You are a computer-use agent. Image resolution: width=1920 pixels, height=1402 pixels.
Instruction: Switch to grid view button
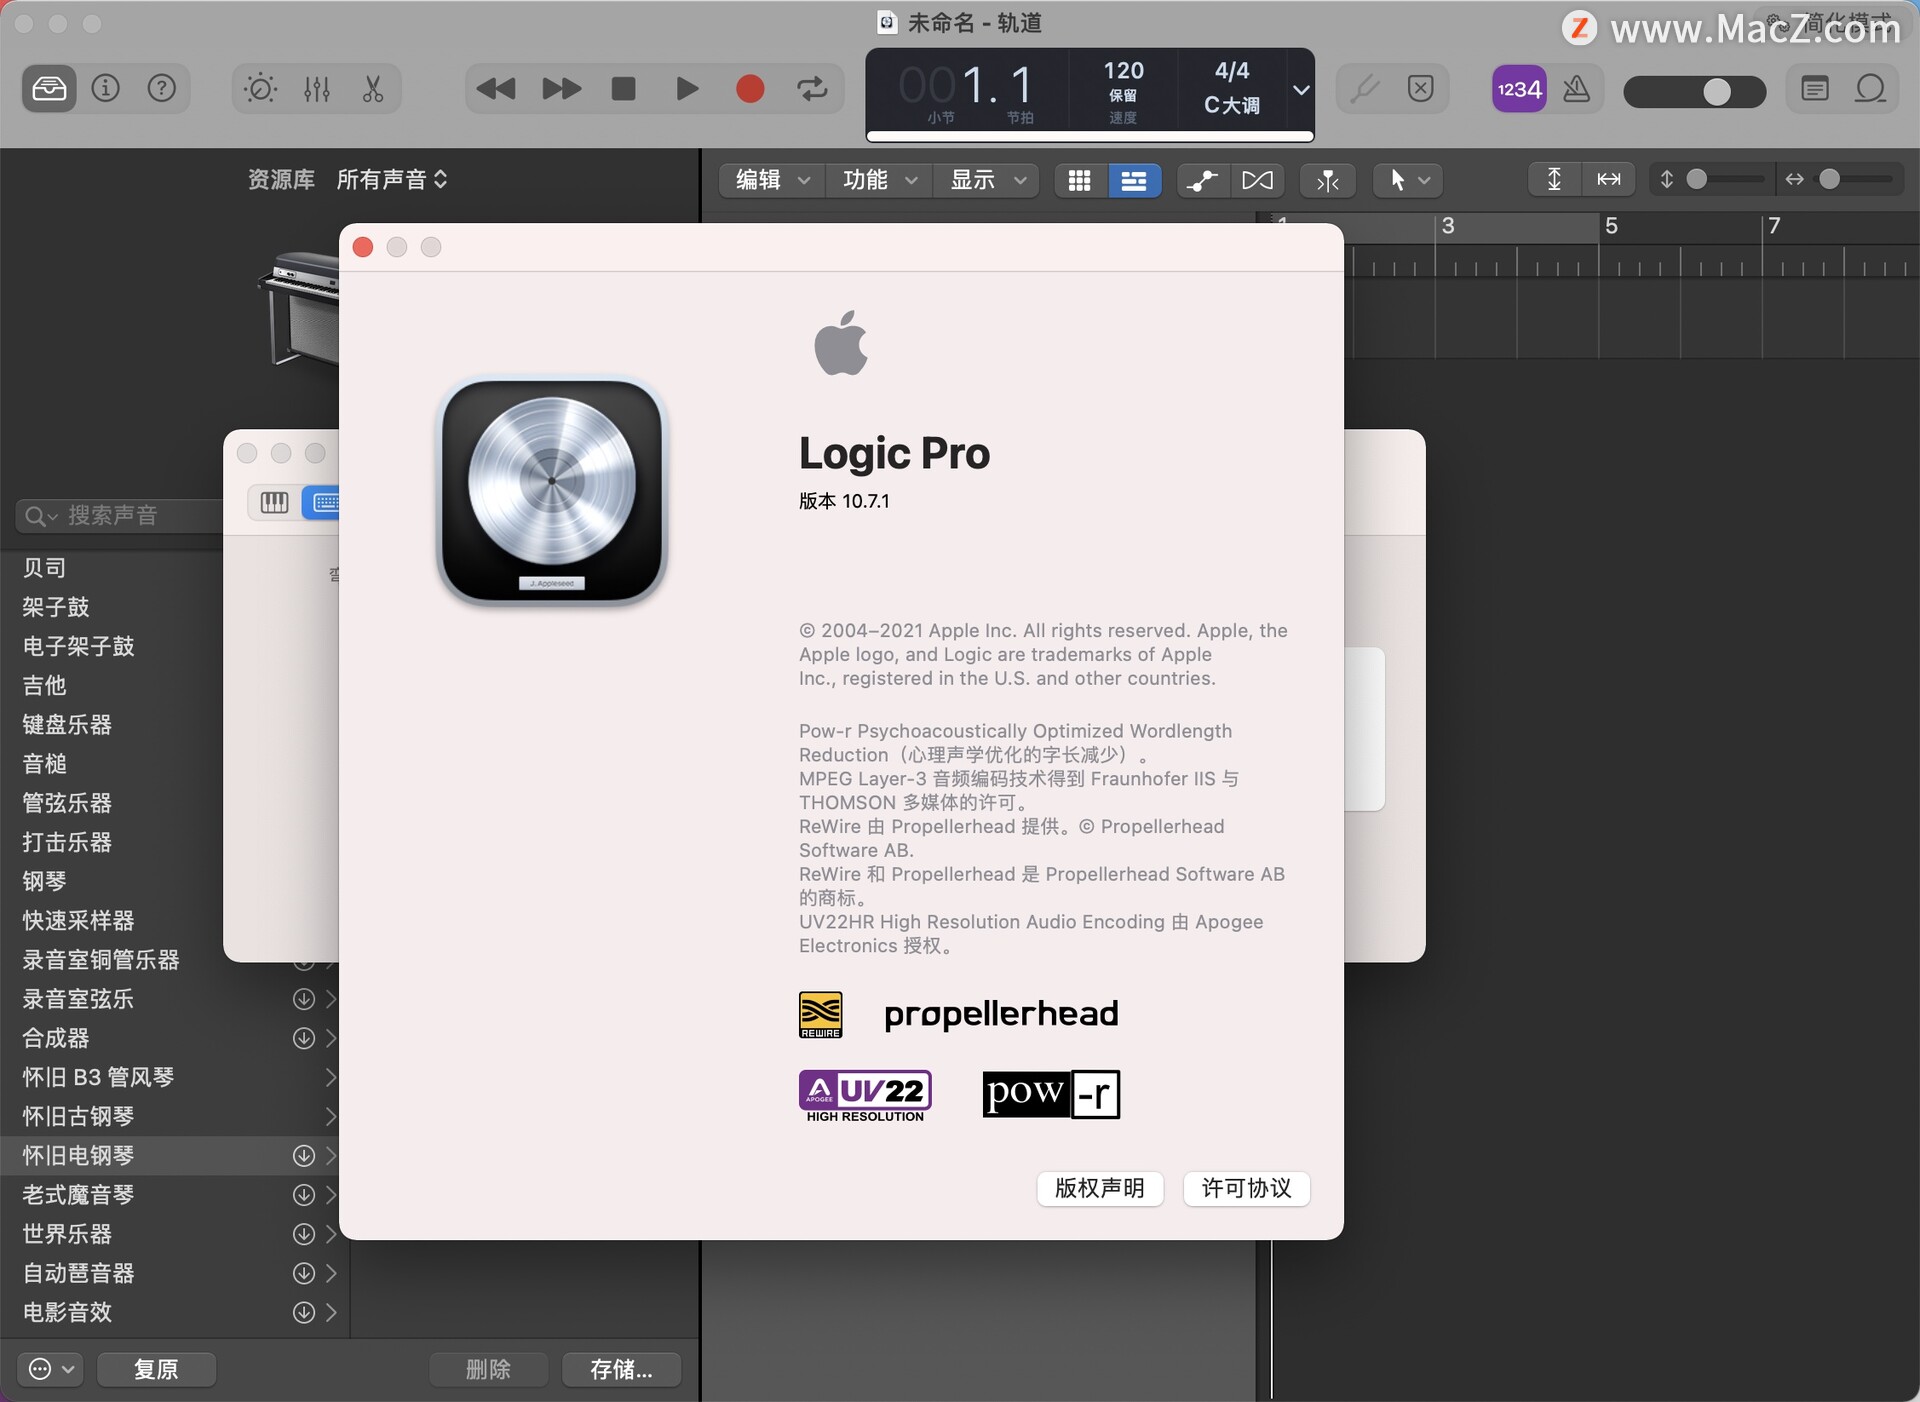[x=1079, y=180]
